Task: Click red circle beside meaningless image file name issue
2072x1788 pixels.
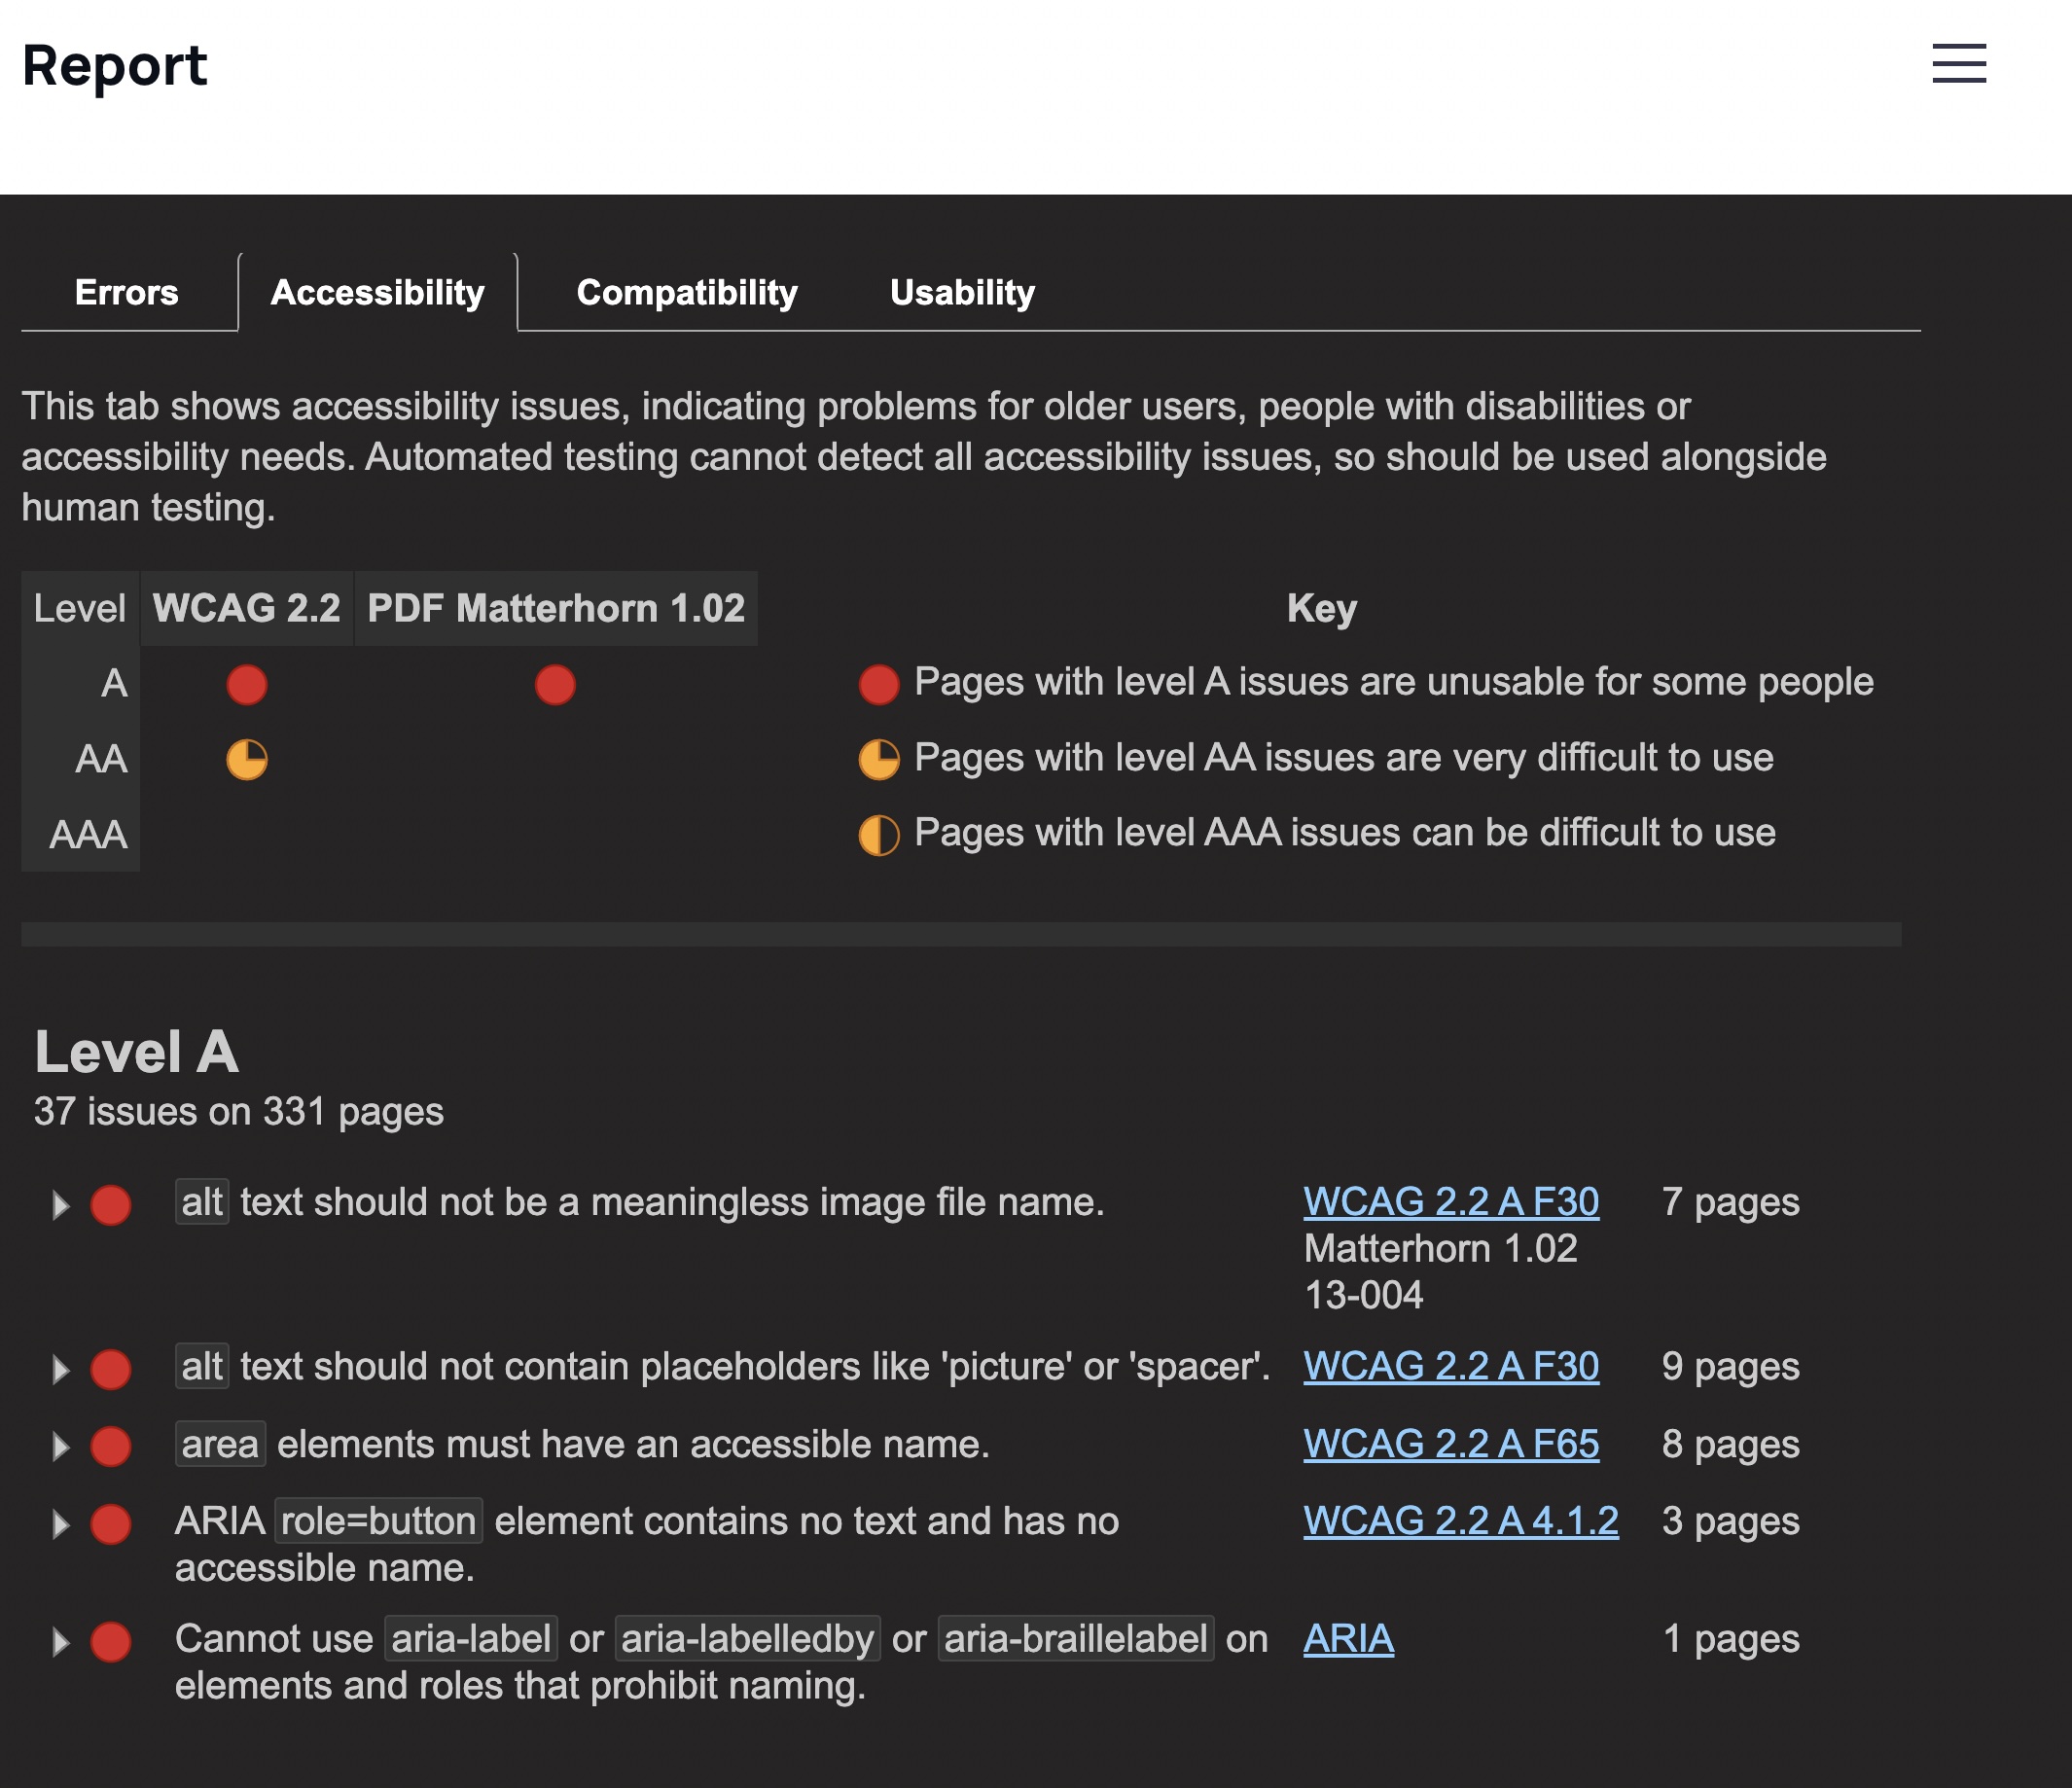Action: (x=111, y=1205)
